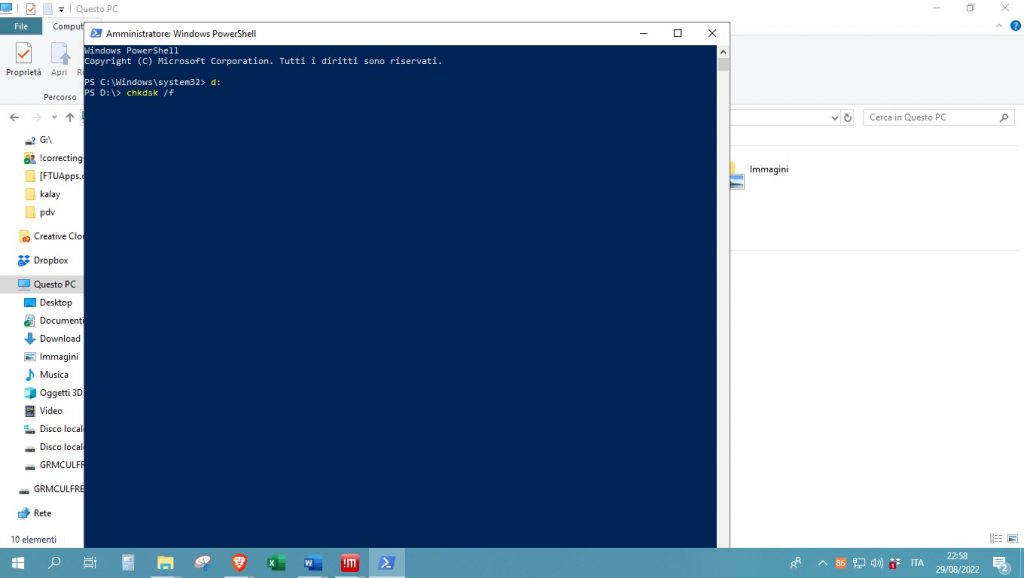Open Word from the taskbar
The width and height of the screenshot is (1024, 578).
click(x=313, y=563)
